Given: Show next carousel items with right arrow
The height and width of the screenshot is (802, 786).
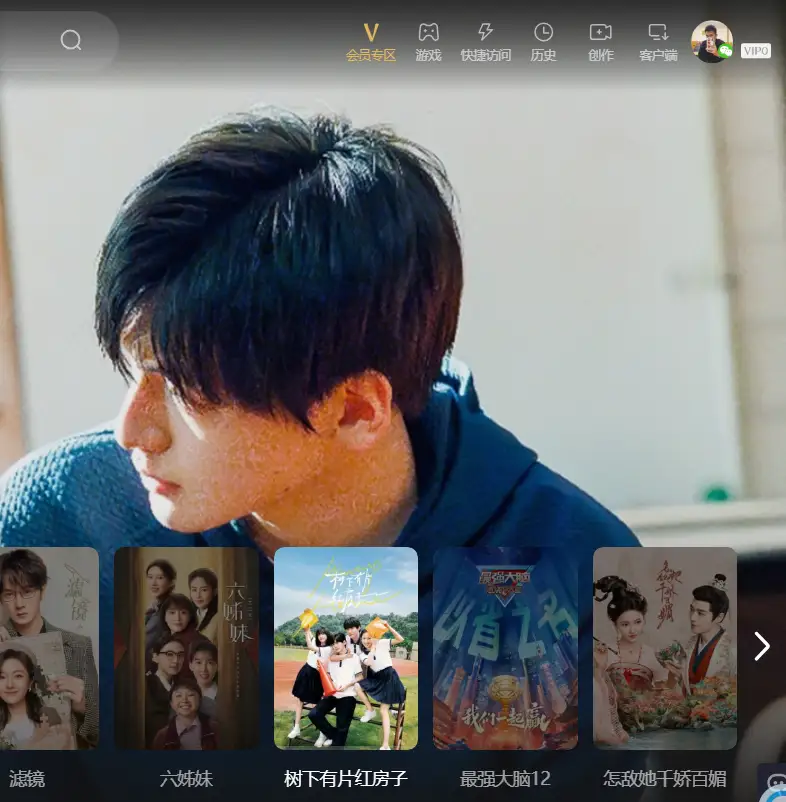Looking at the screenshot, I should pyautogui.click(x=762, y=647).
